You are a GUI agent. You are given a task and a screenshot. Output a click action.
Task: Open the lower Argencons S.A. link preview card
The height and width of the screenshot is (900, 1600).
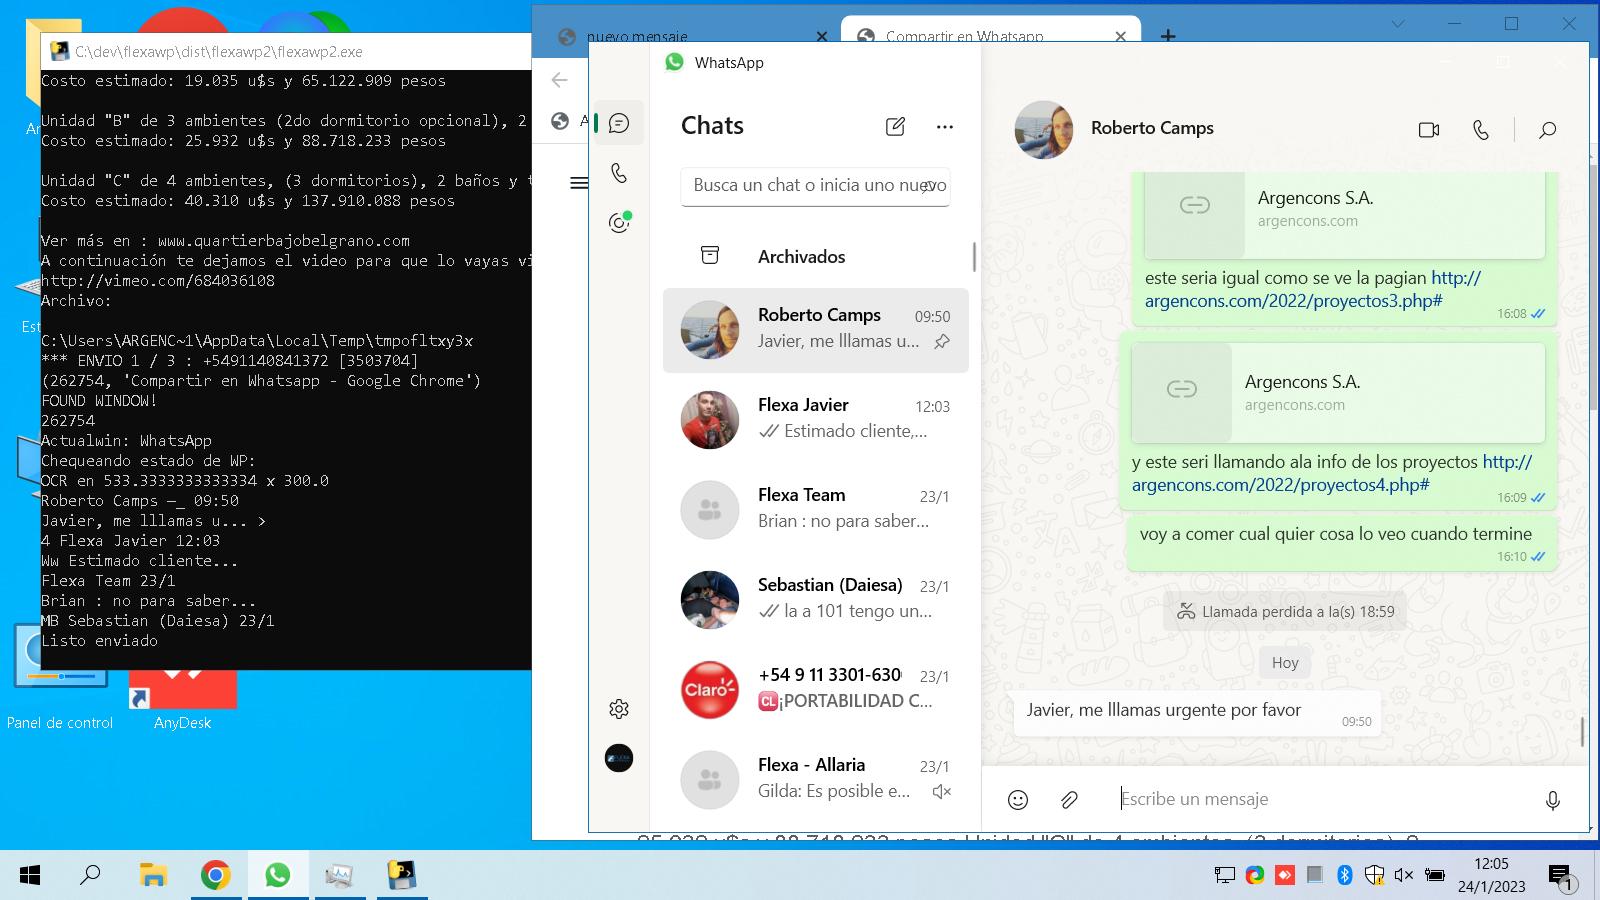tap(1338, 392)
